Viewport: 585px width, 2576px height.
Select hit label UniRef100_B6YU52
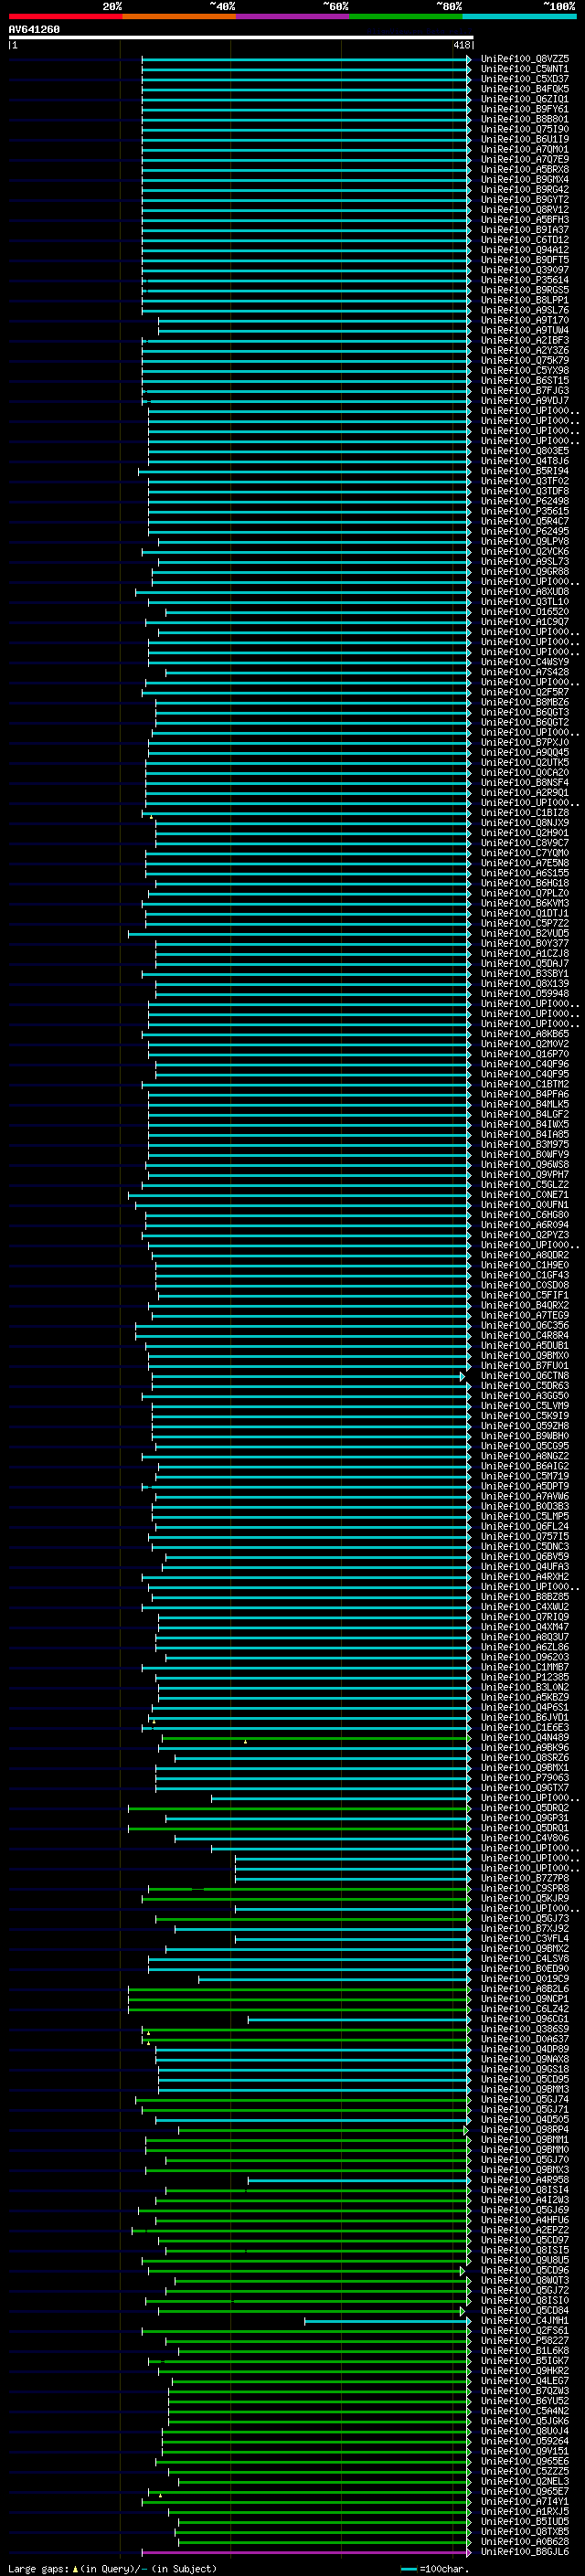pyautogui.click(x=524, y=2401)
